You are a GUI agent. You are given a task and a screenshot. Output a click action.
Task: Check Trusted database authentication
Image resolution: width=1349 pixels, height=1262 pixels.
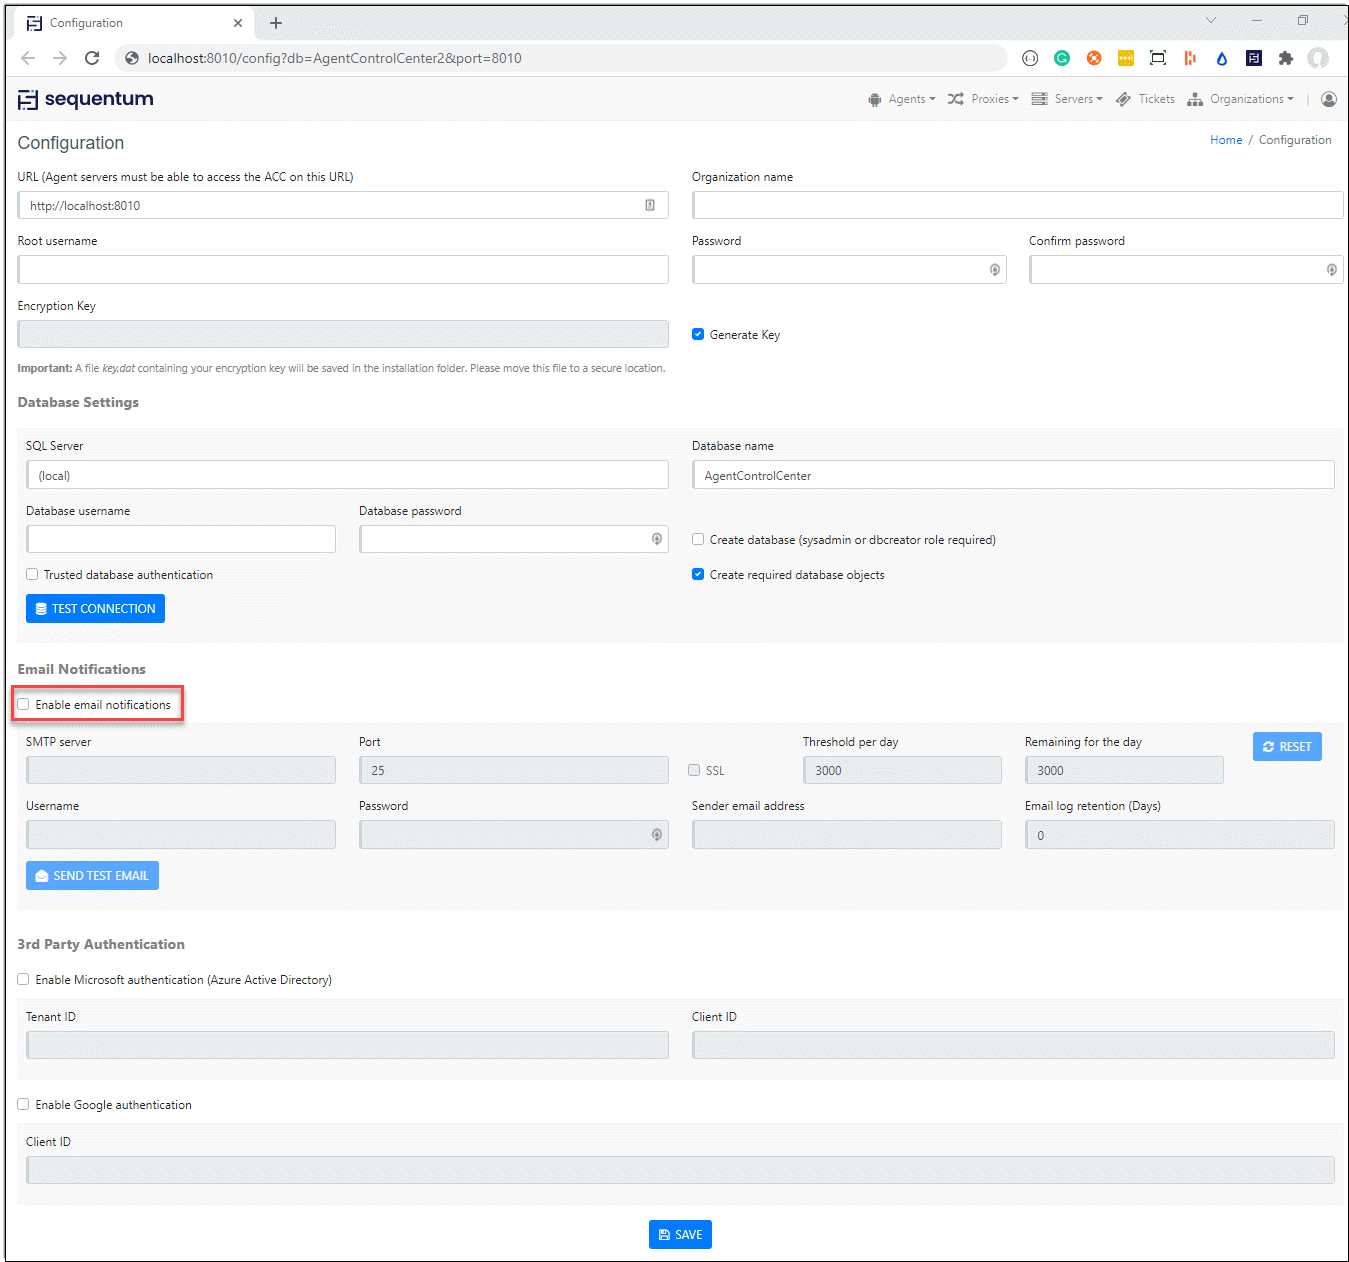pyautogui.click(x=31, y=574)
